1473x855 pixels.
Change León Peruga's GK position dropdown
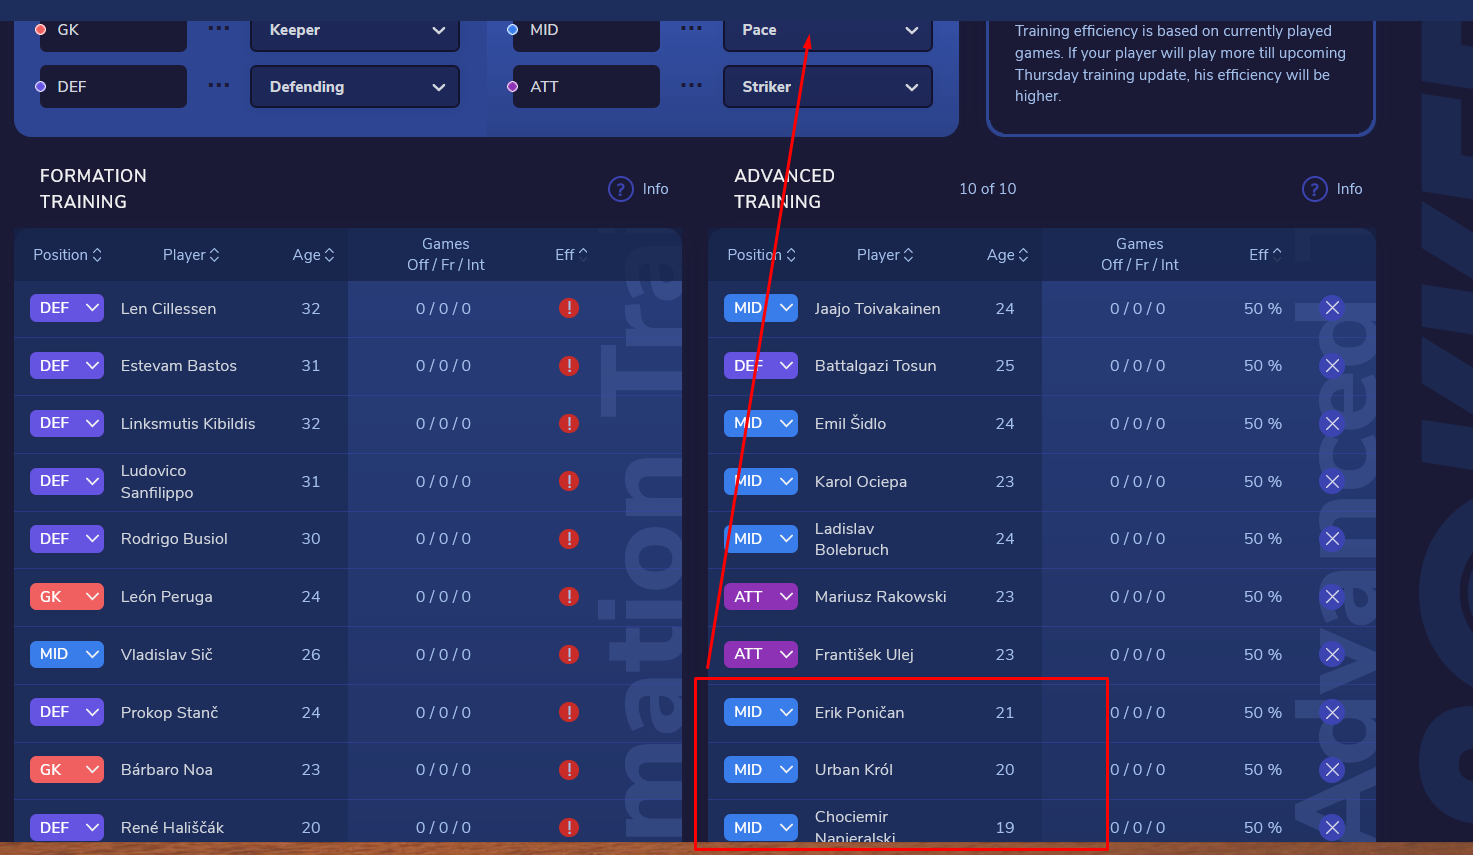point(67,597)
